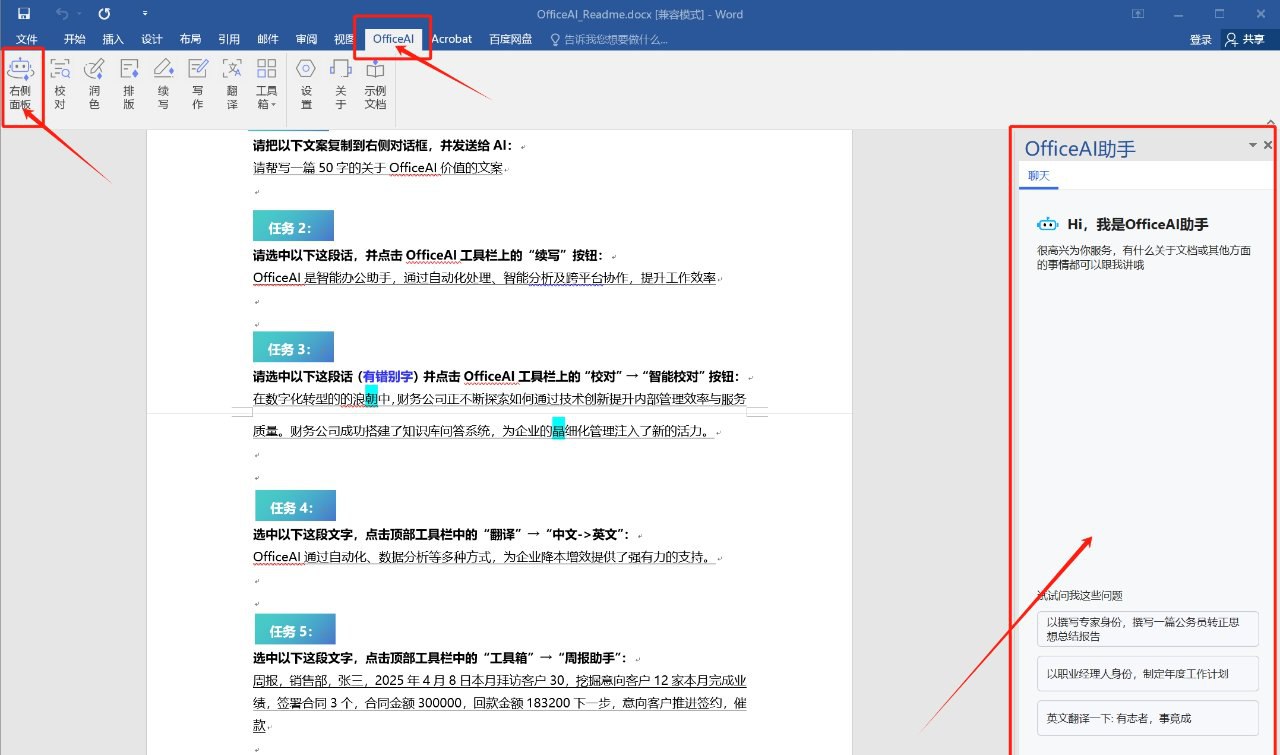This screenshot has width=1280, height=755.
Task: Toggle the 右侧面板 robot icon
Action: coord(21,84)
